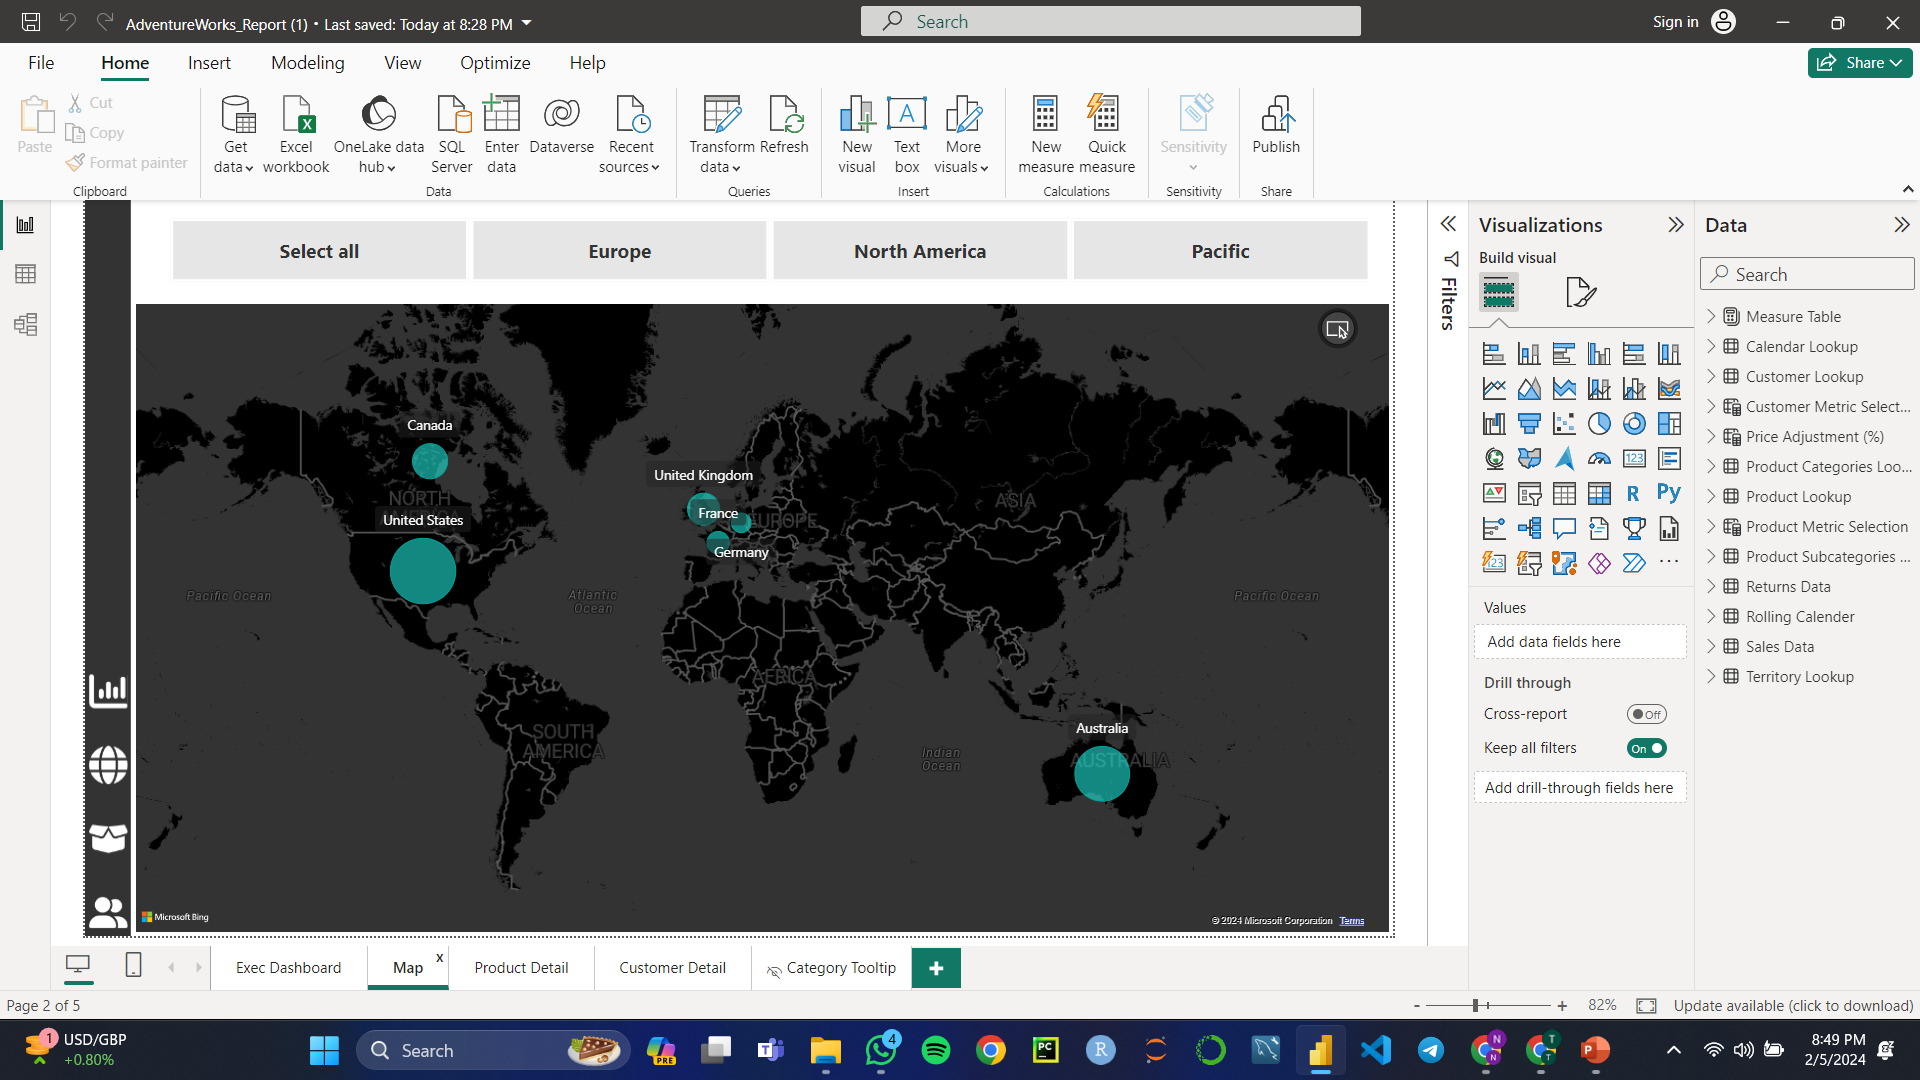Expand the Product Lookup table
The image size is (1920, 1080).
coord(1711,496)
